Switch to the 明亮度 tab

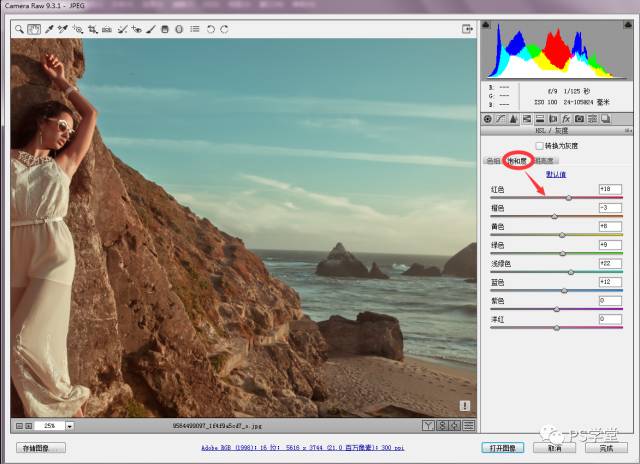coord(544,160)
